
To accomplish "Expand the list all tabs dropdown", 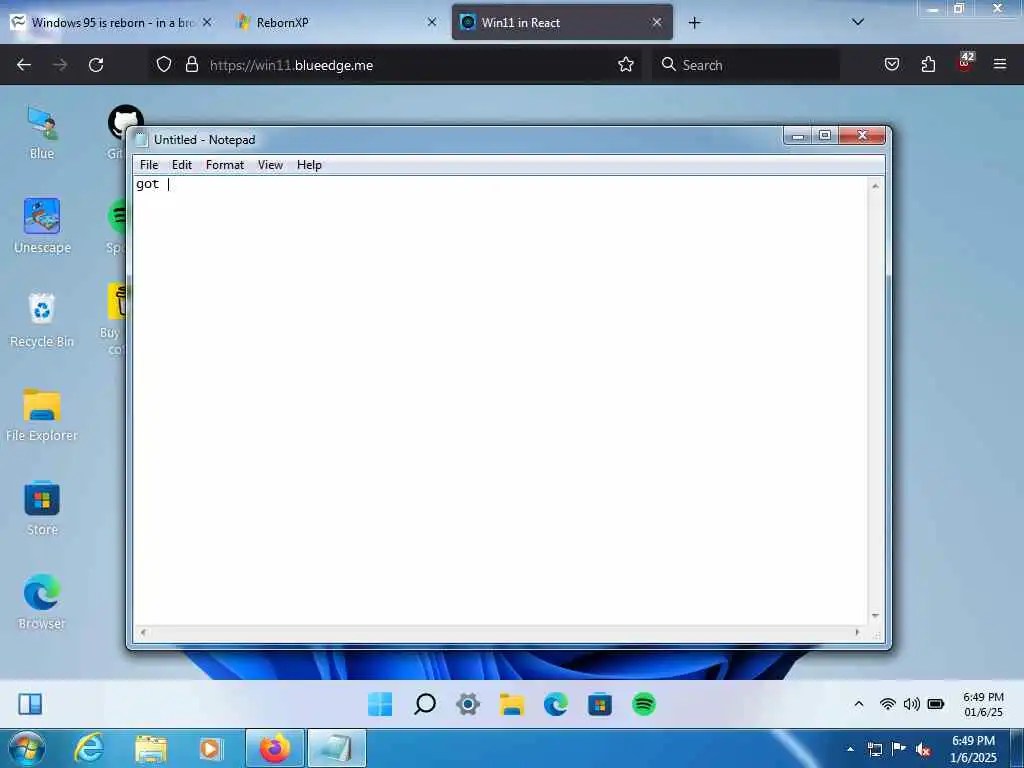I will click(x=858, y=22).
